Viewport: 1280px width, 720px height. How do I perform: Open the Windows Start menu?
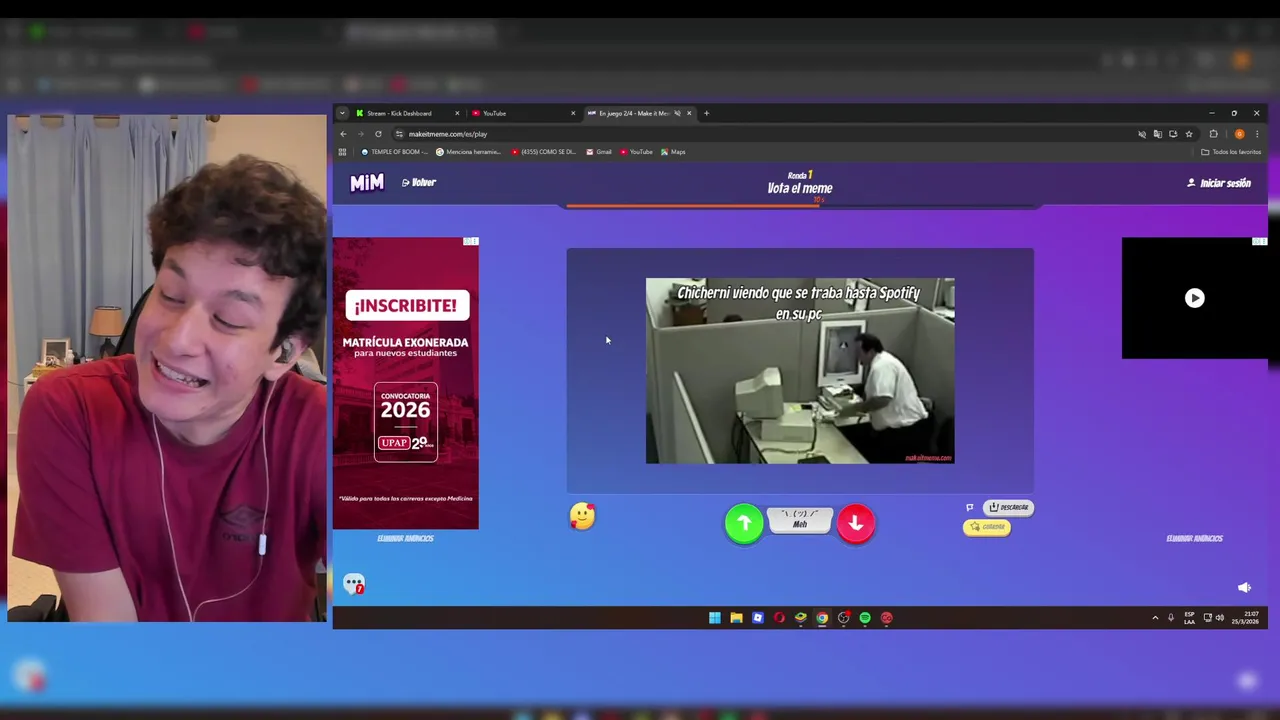(714, 618)
